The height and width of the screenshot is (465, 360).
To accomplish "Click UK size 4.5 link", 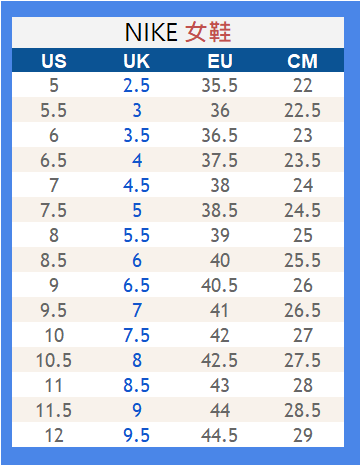I will (x=136, y=185).
